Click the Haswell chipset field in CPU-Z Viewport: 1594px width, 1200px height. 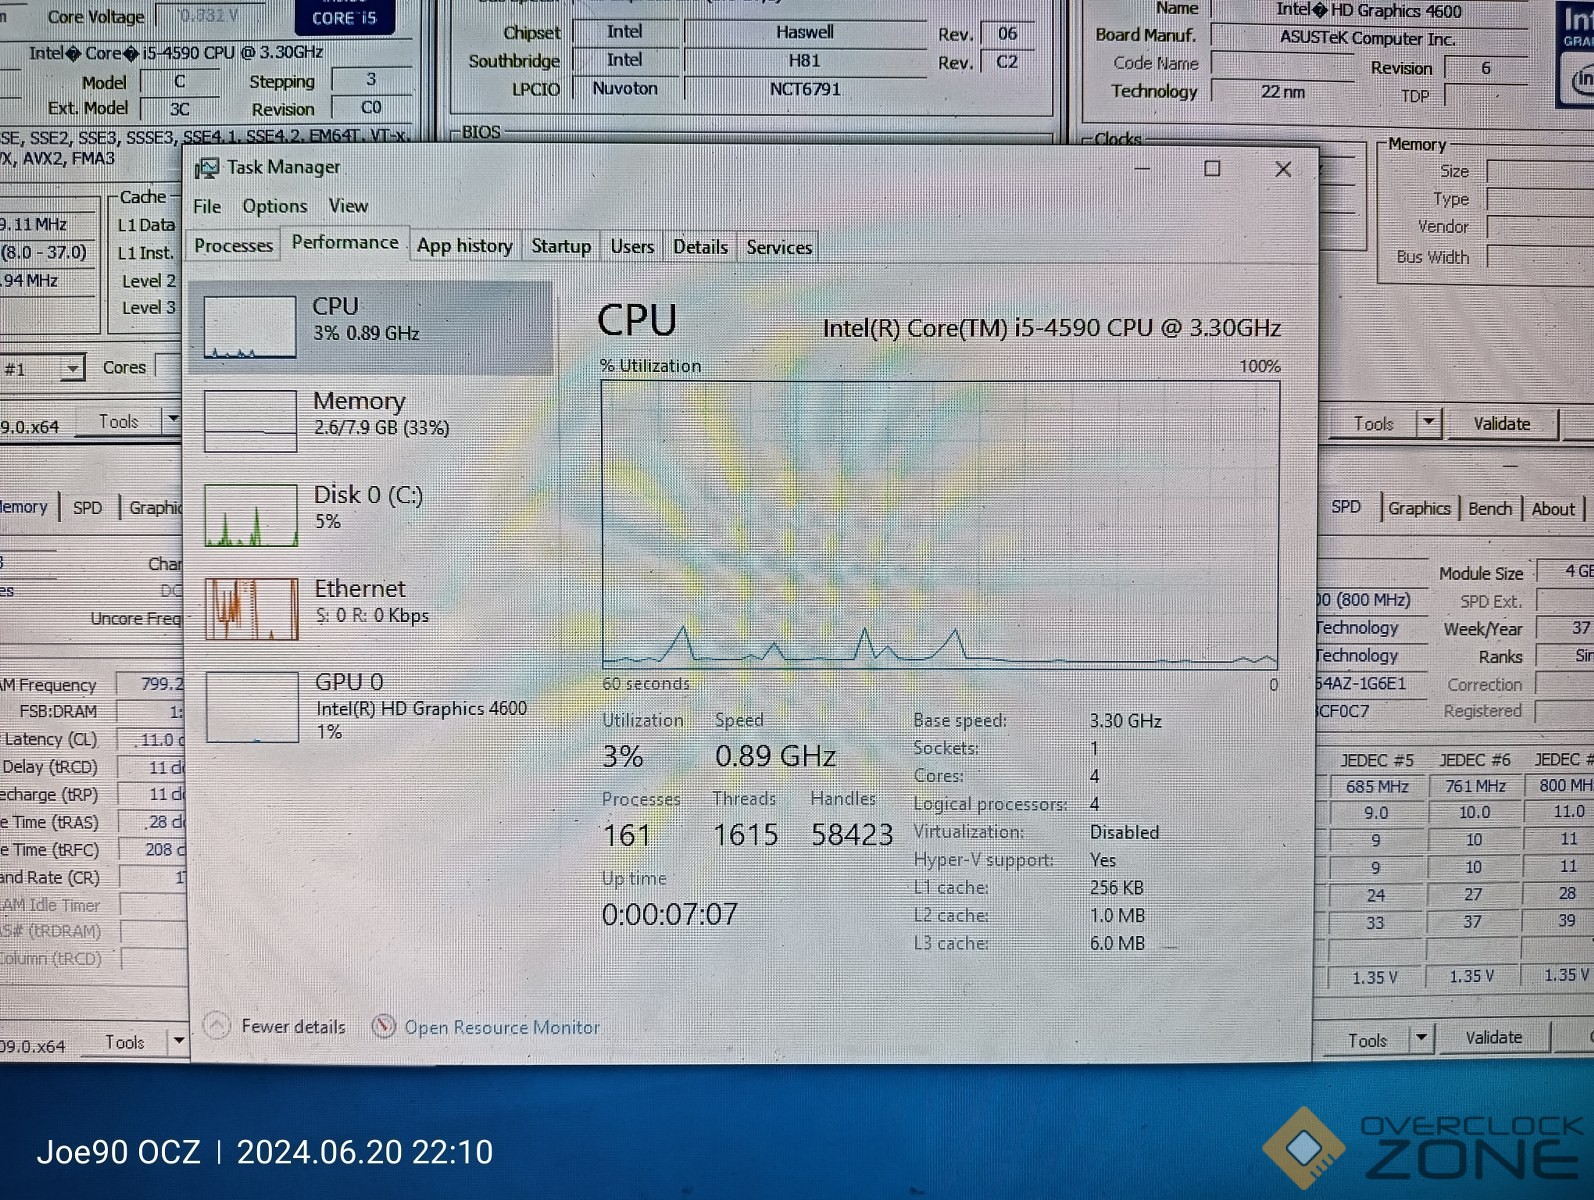[804, 32]
